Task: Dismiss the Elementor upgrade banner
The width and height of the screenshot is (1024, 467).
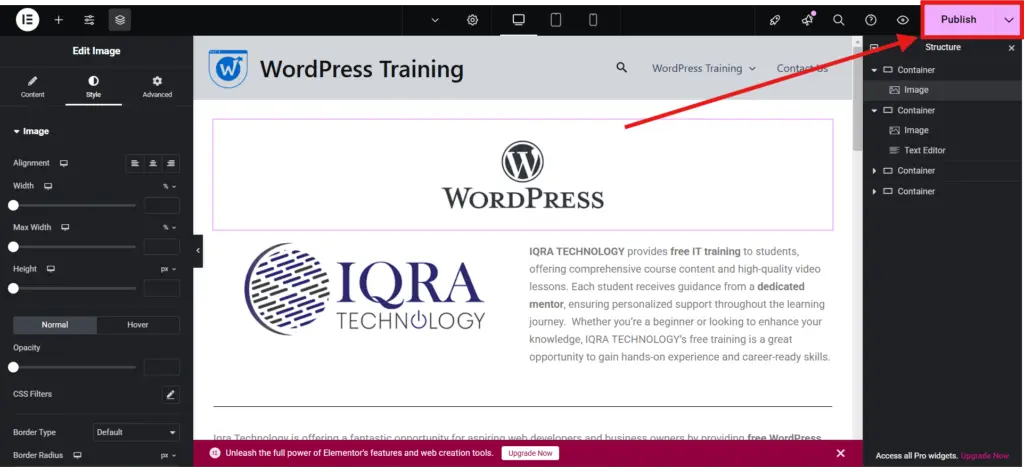Action: pos(840,453)
